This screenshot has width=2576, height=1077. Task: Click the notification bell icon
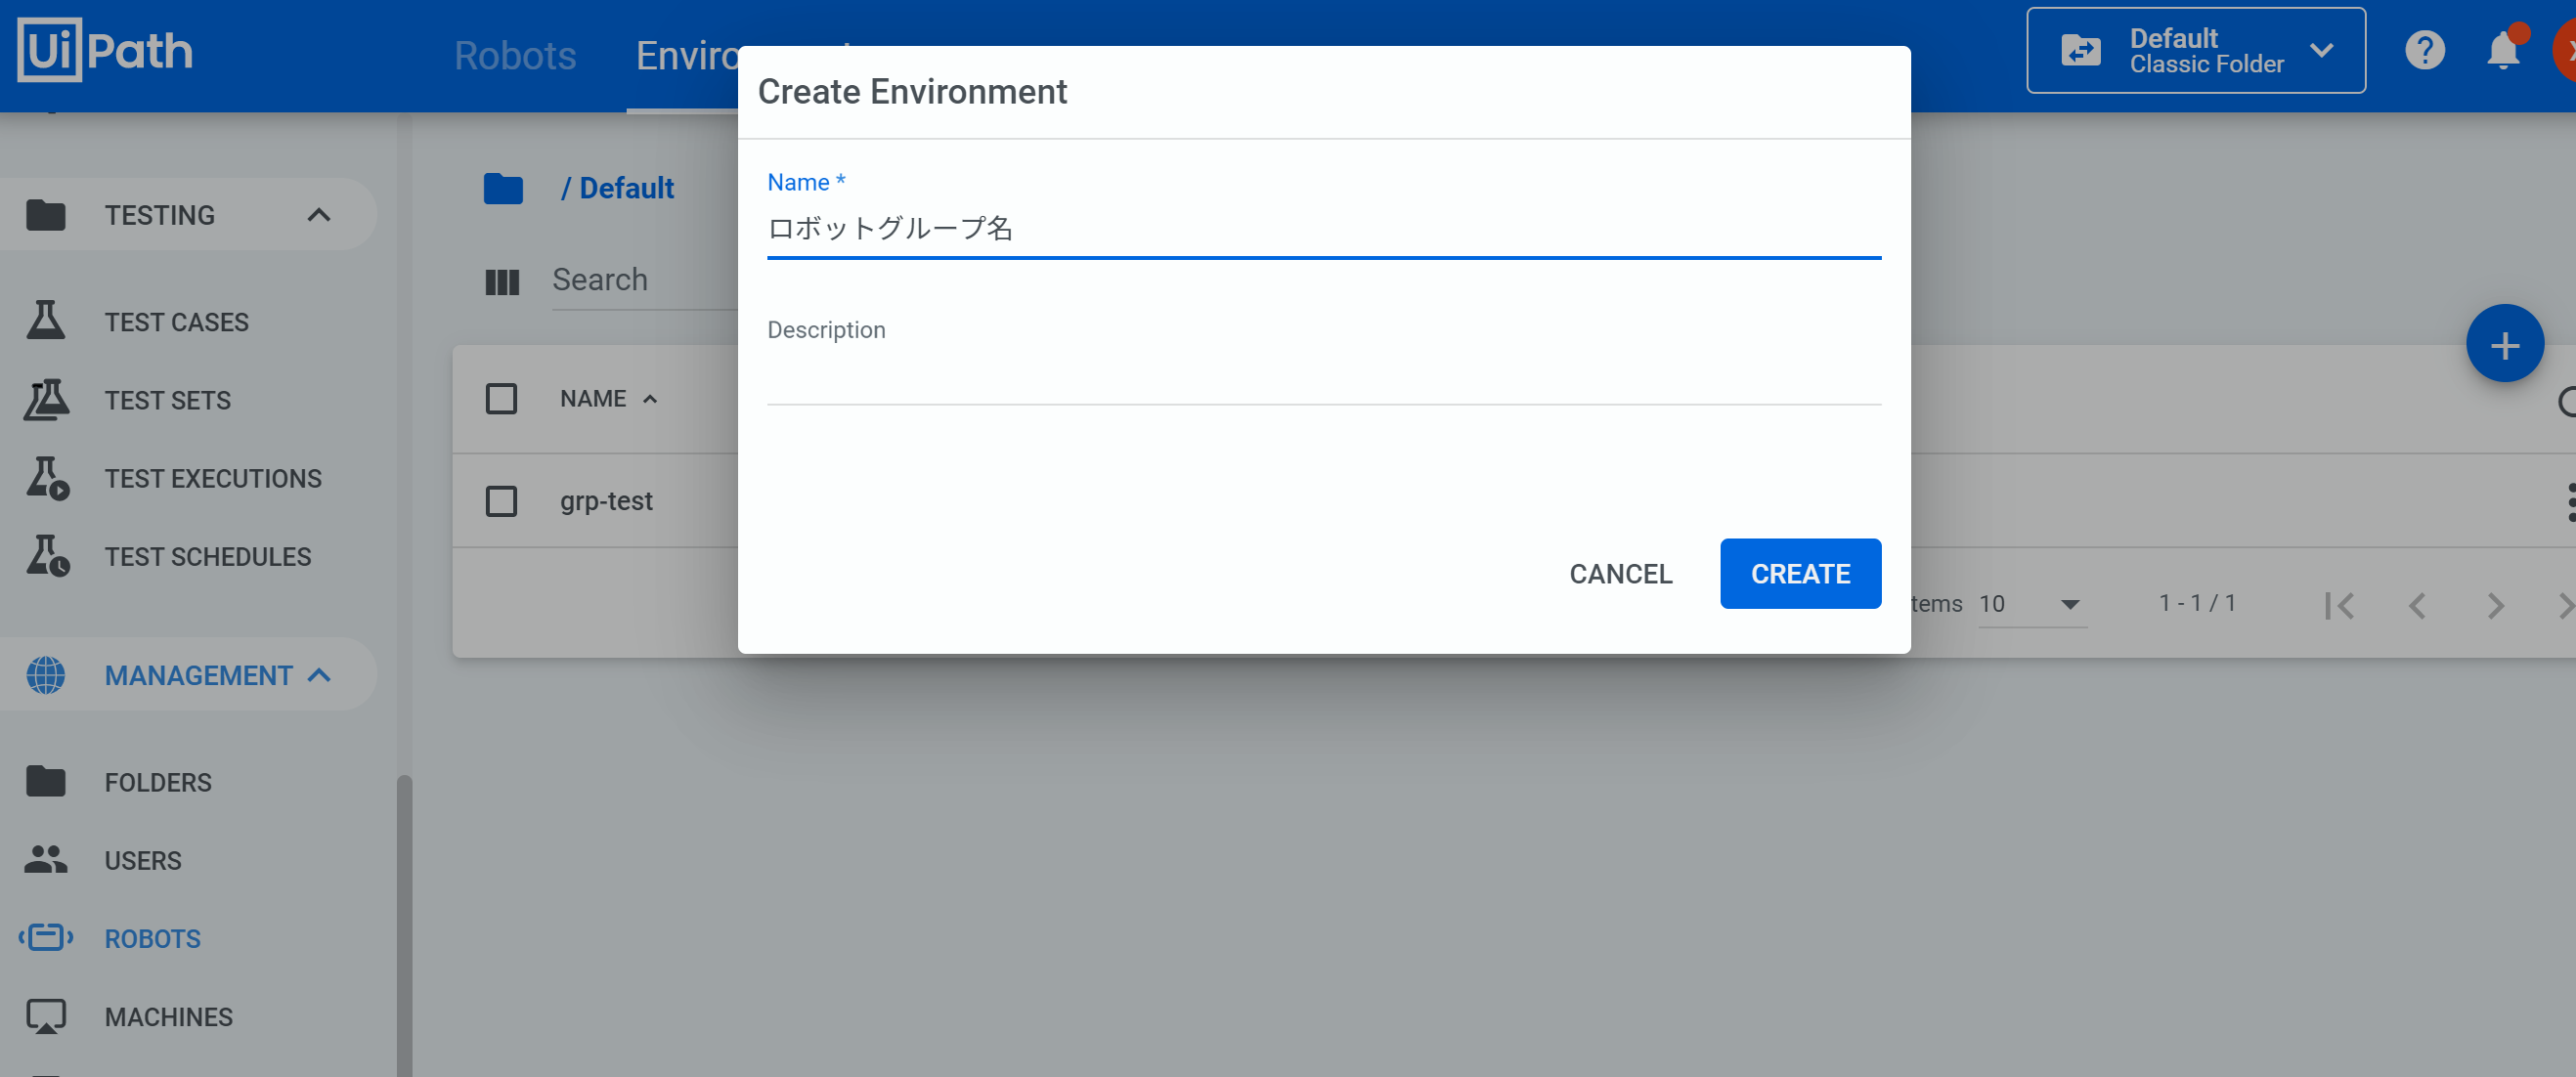point(2502,50)
